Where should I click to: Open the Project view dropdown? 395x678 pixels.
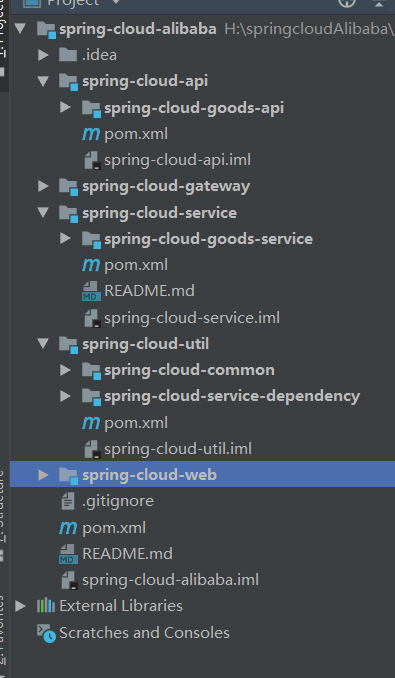click(x=115, y=2)
